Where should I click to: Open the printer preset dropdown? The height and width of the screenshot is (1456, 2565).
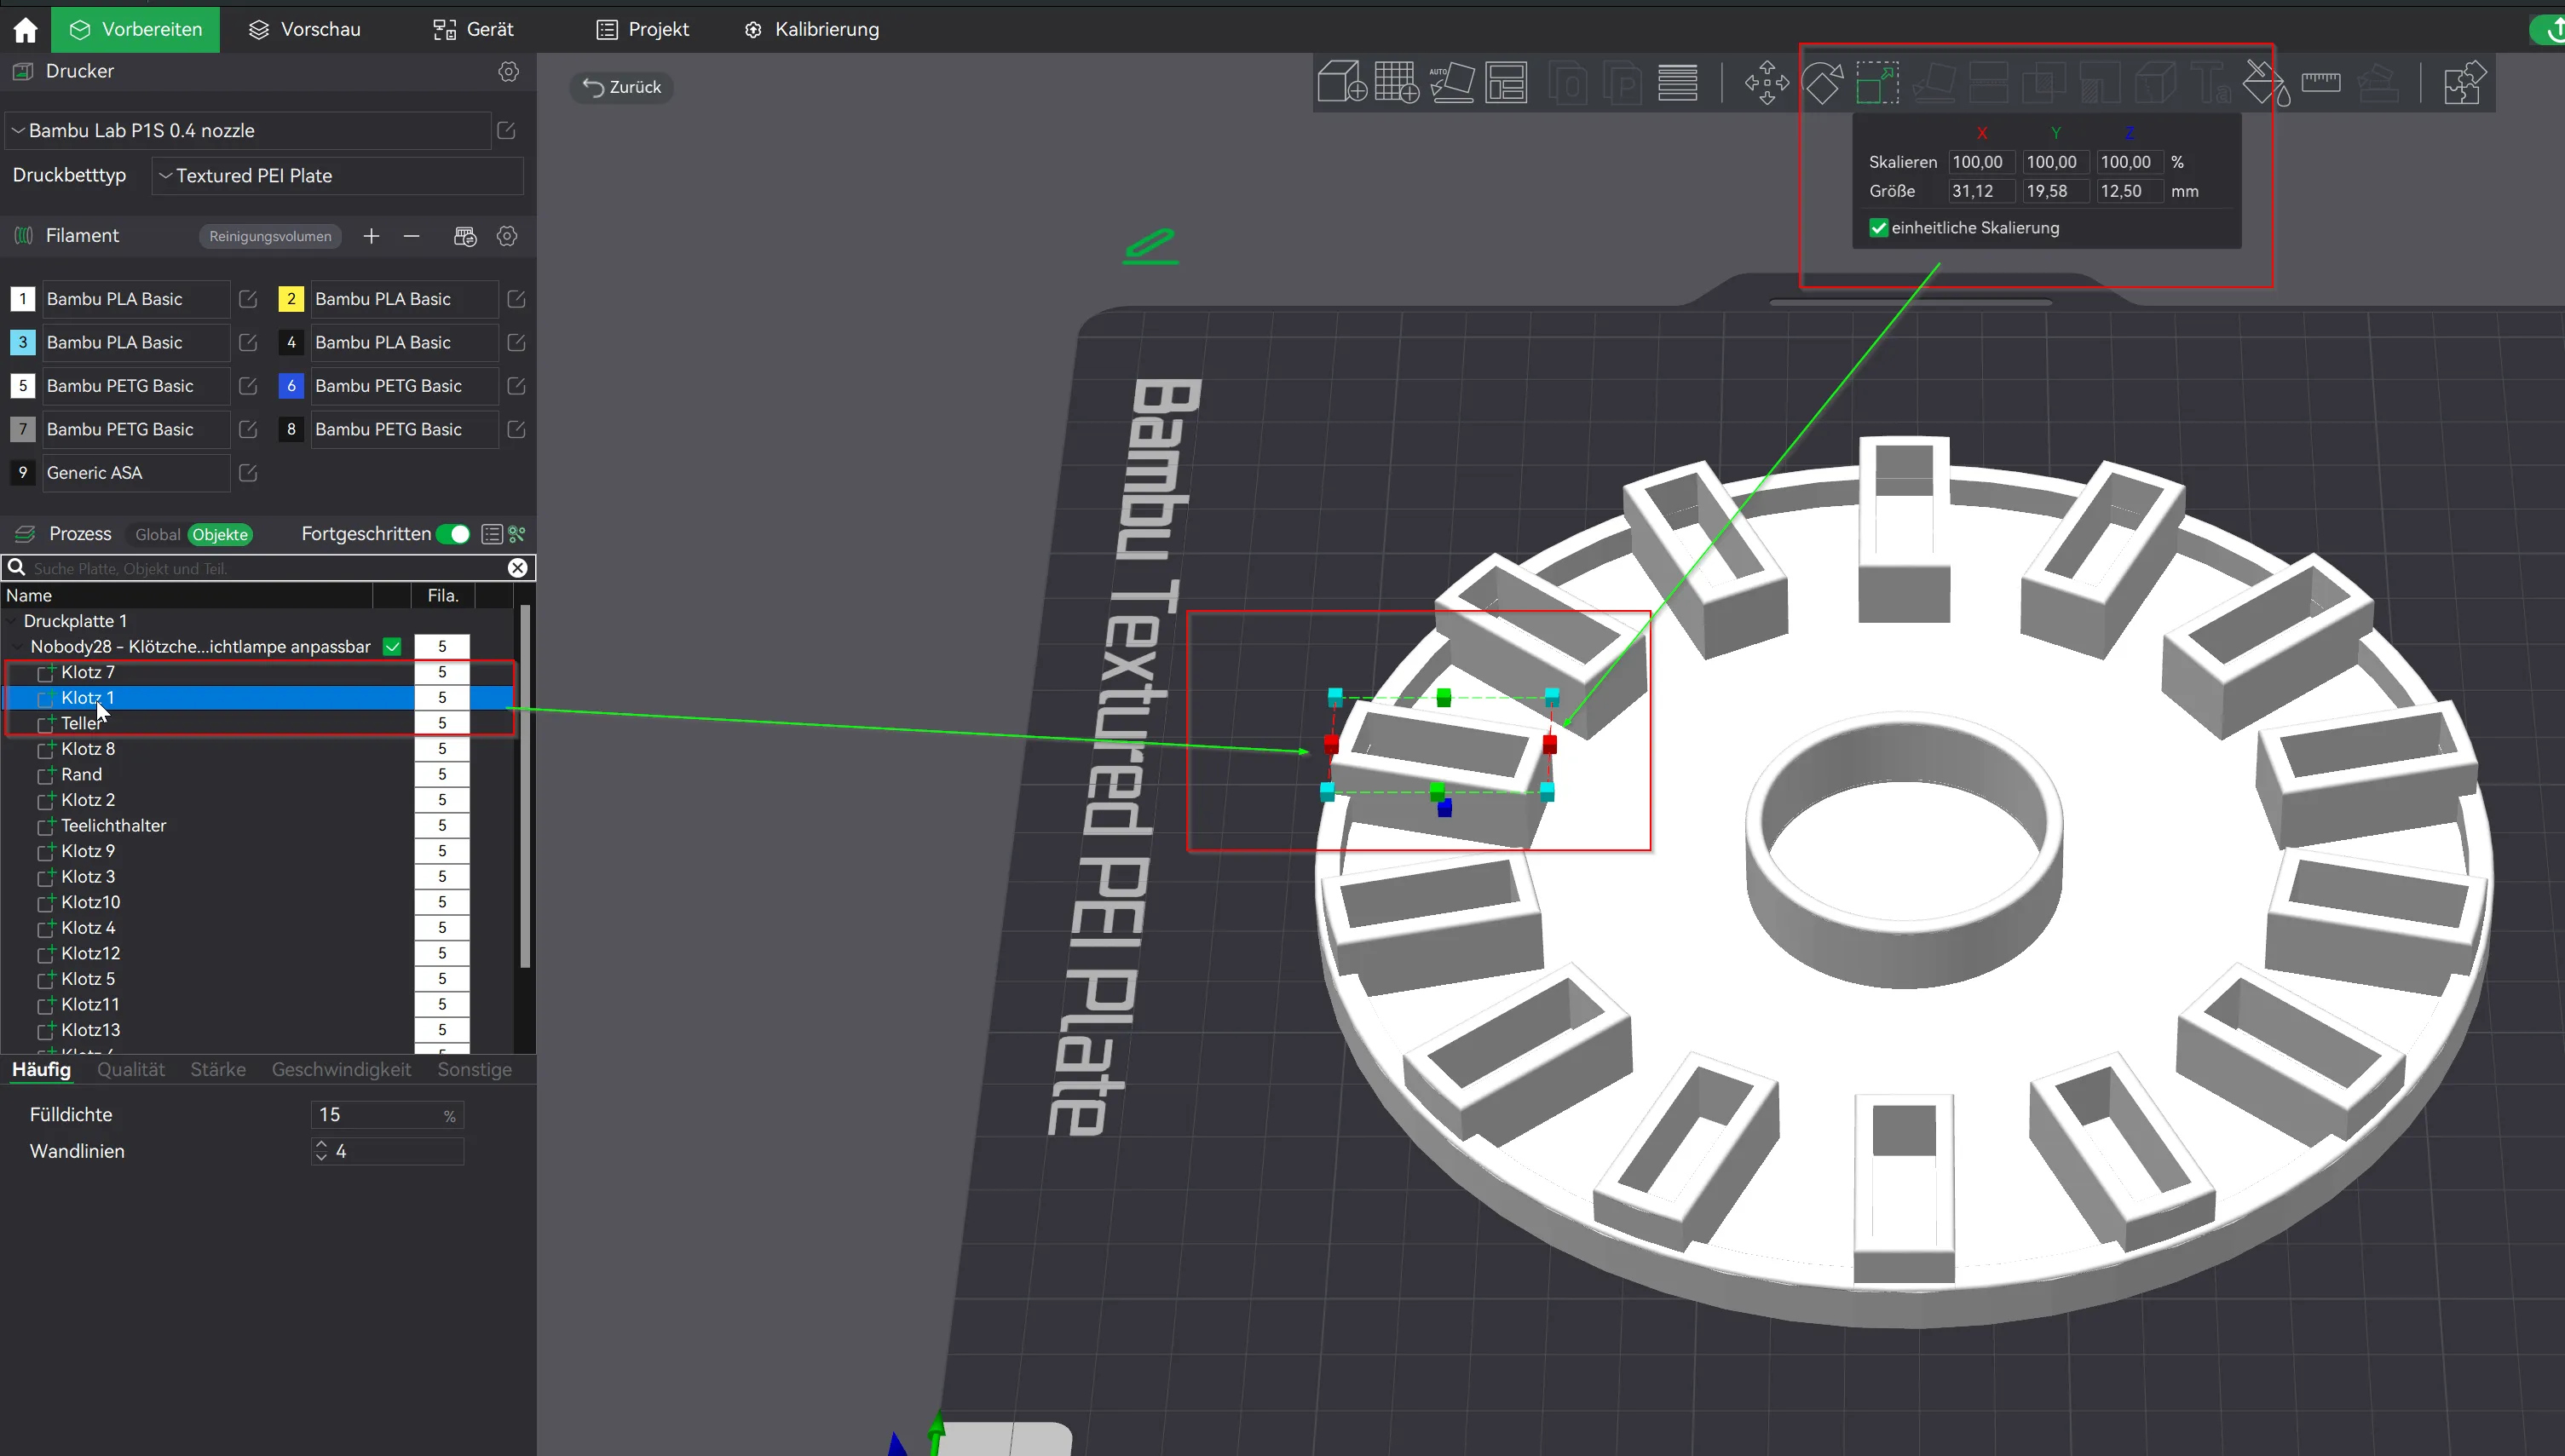(248, 131)
